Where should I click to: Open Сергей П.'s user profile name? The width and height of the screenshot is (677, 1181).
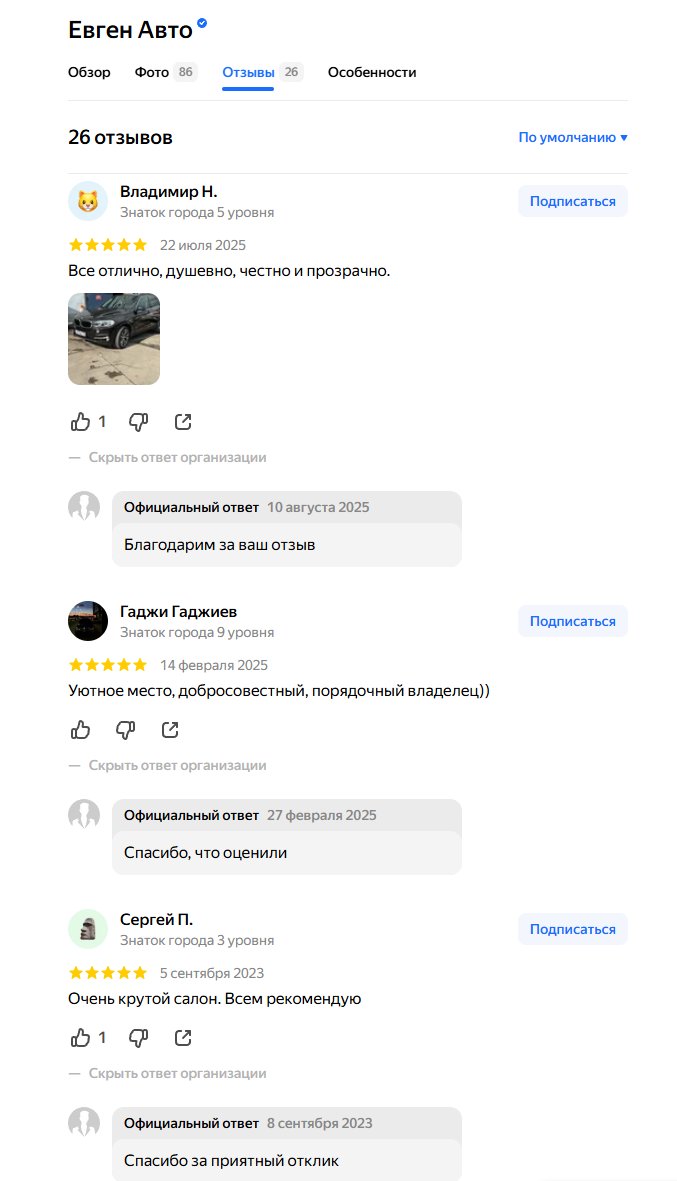[x=156, y=920]
